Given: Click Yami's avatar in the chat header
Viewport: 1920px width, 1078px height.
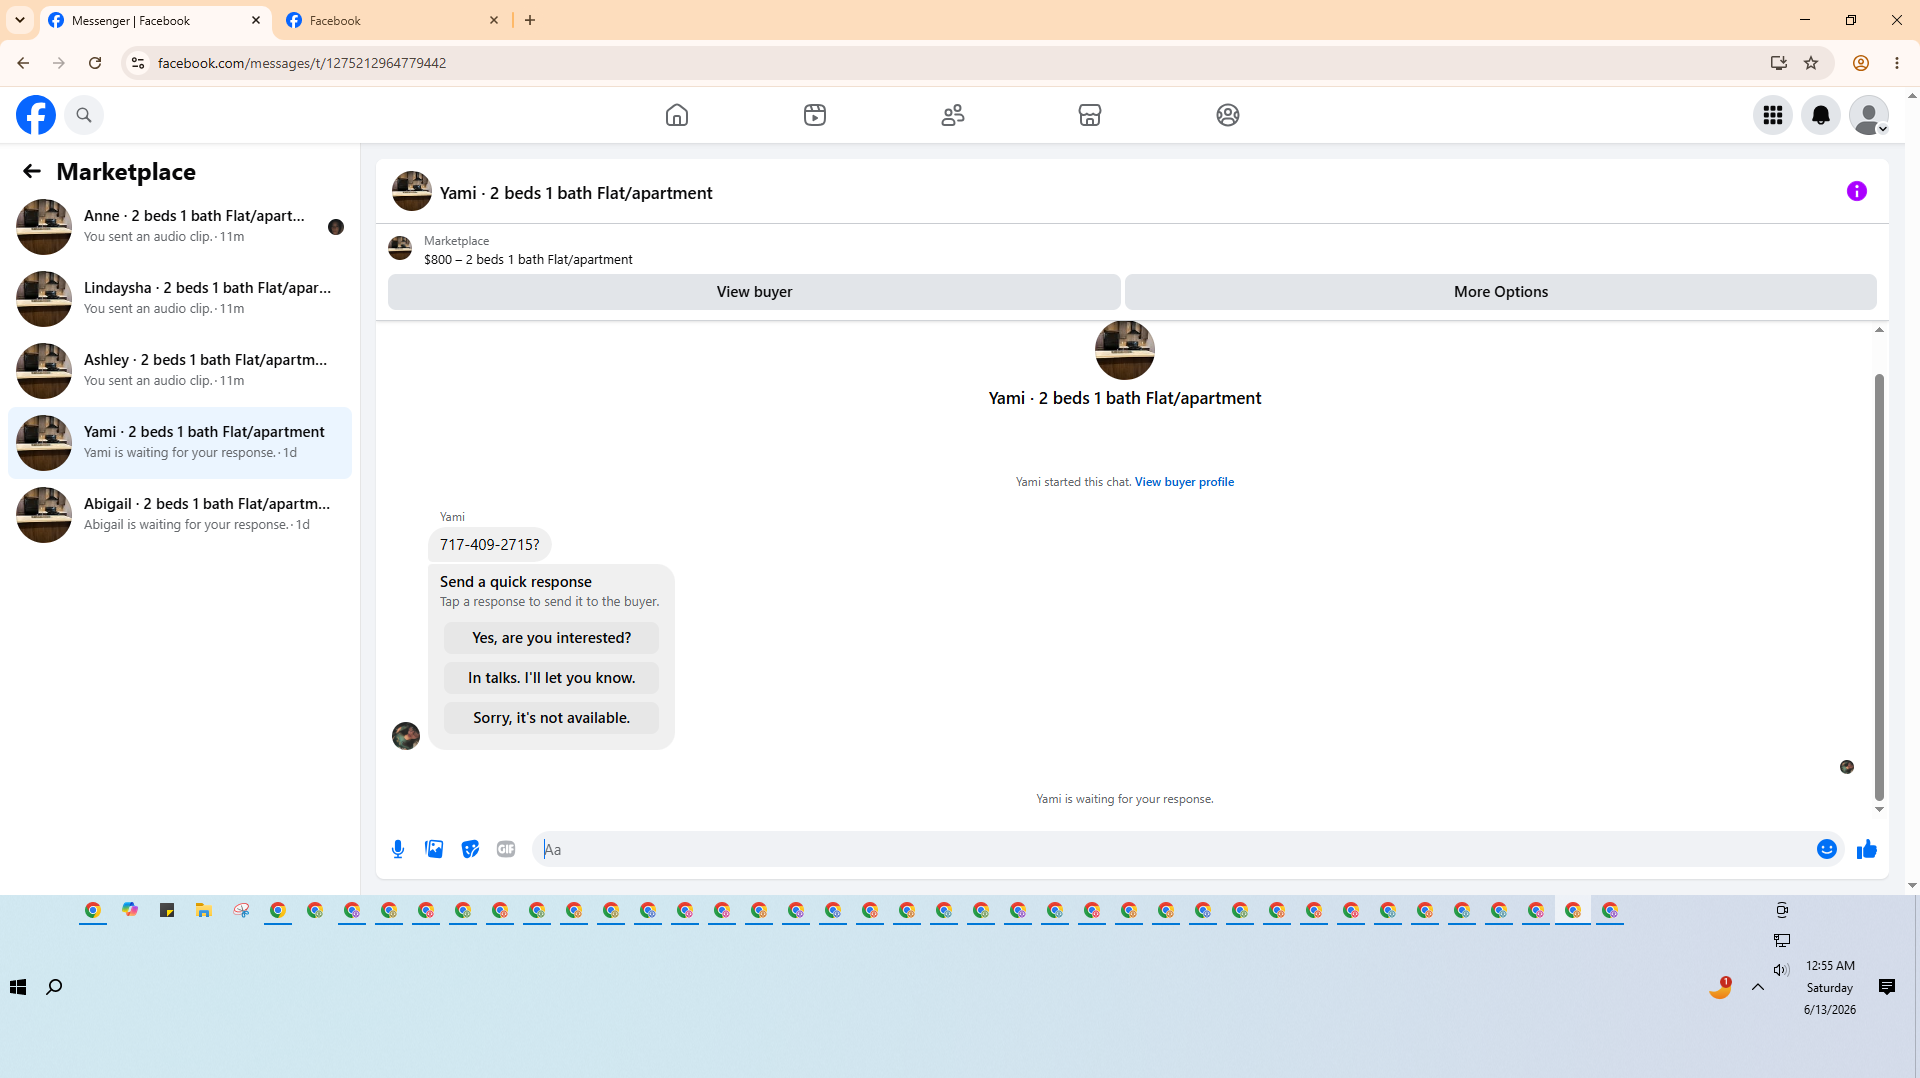Looking at the screenshot, I should [411, 191].
